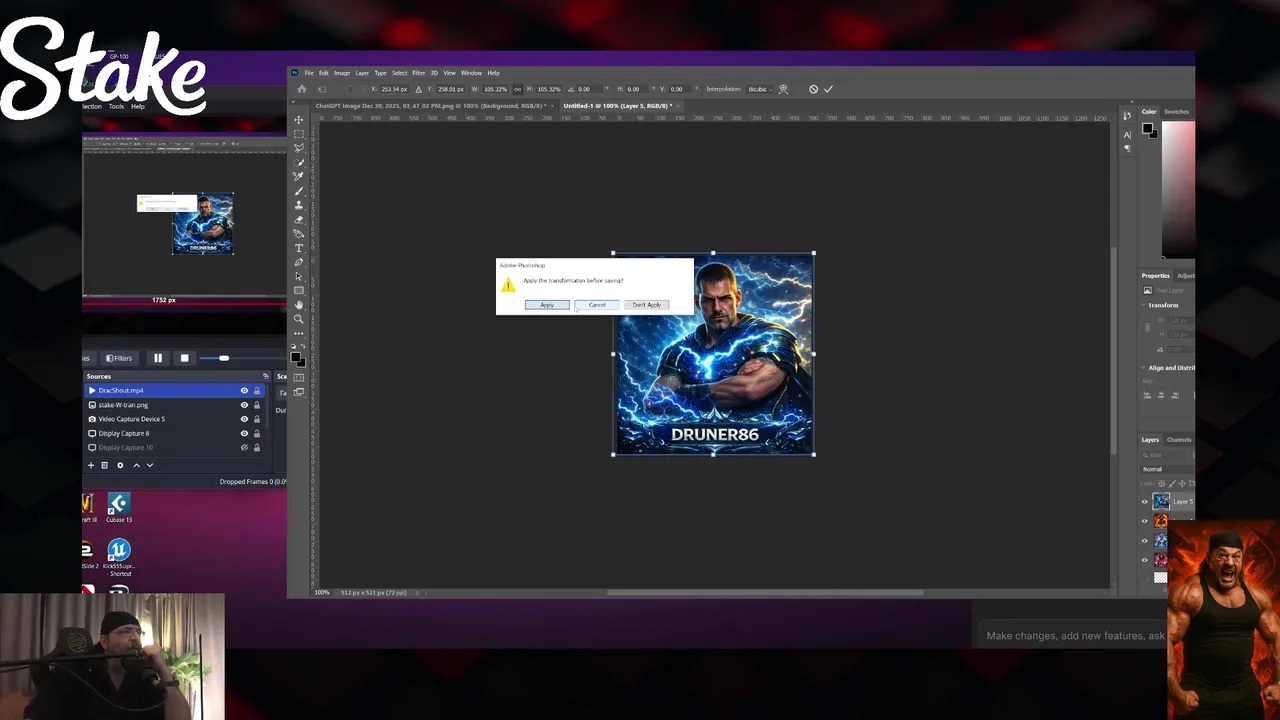Image resolution: width=1280 pixels, height=720 pixels.
Task: Pick a color in the Color panel field
Action: point(1178,190)
